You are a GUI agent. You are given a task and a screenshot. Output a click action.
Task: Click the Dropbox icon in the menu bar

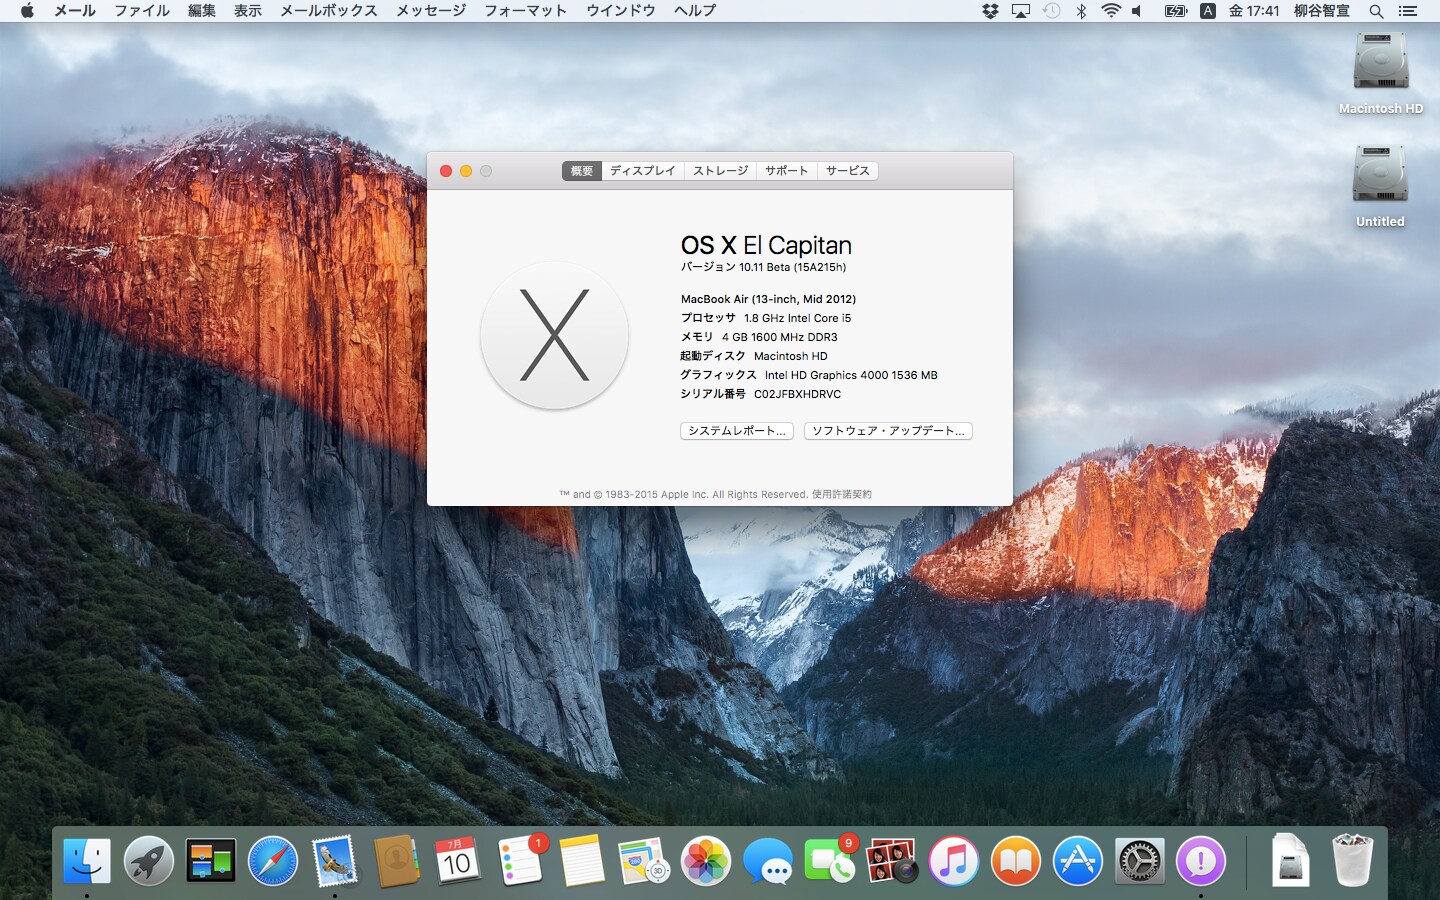[989, 12]
